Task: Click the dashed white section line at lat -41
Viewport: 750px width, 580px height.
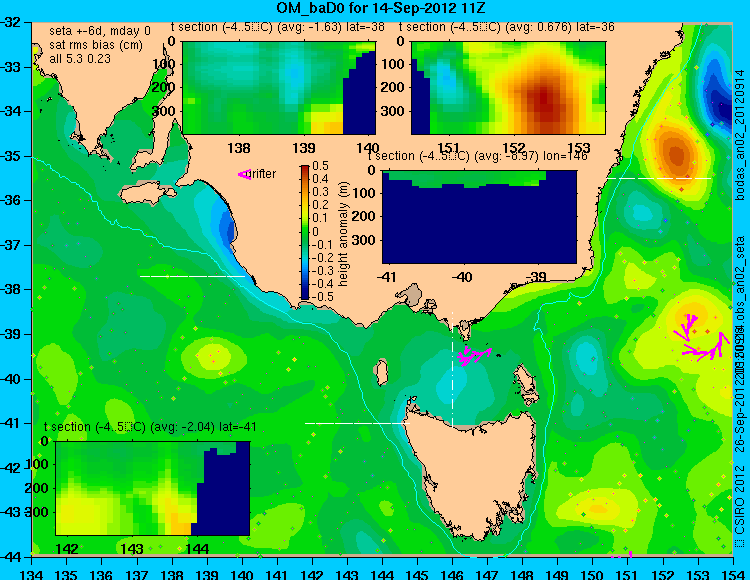Action: (357, 423)
